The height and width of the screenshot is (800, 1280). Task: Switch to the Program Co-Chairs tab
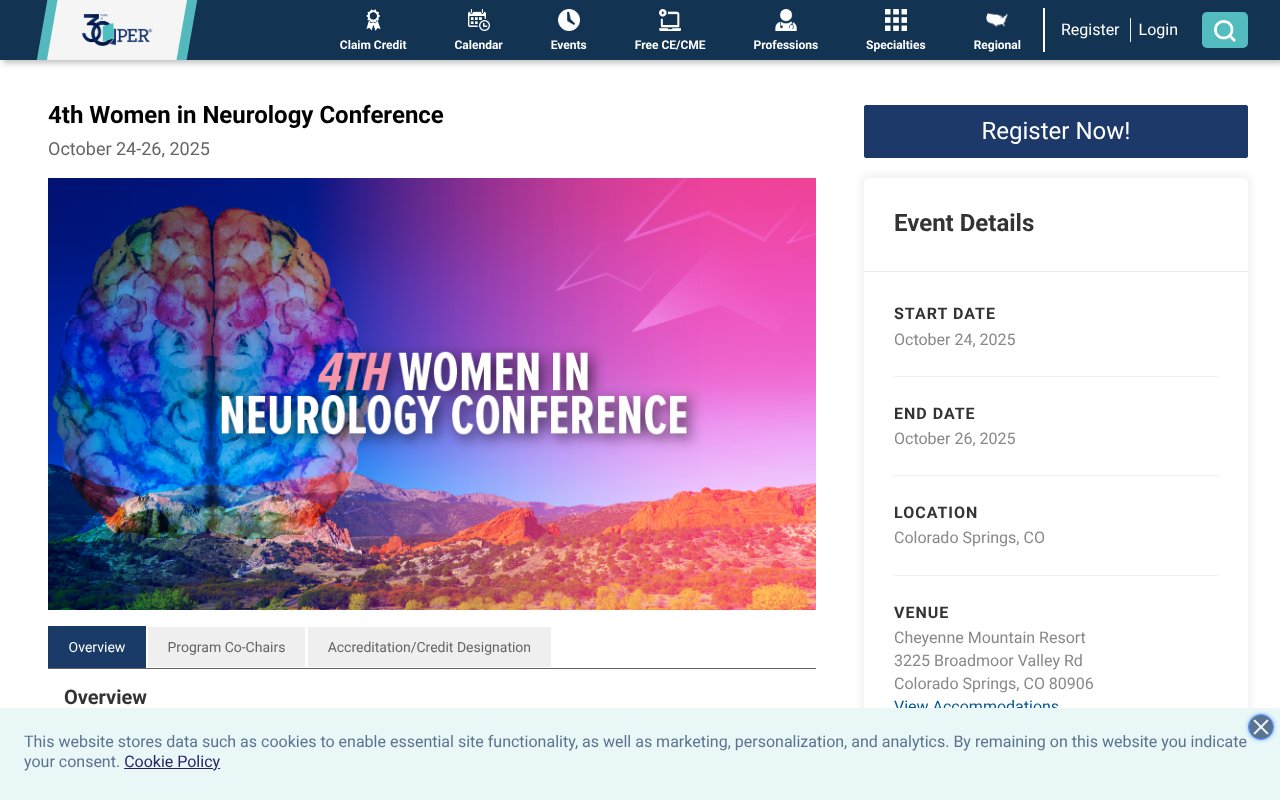tap(226, 647)
